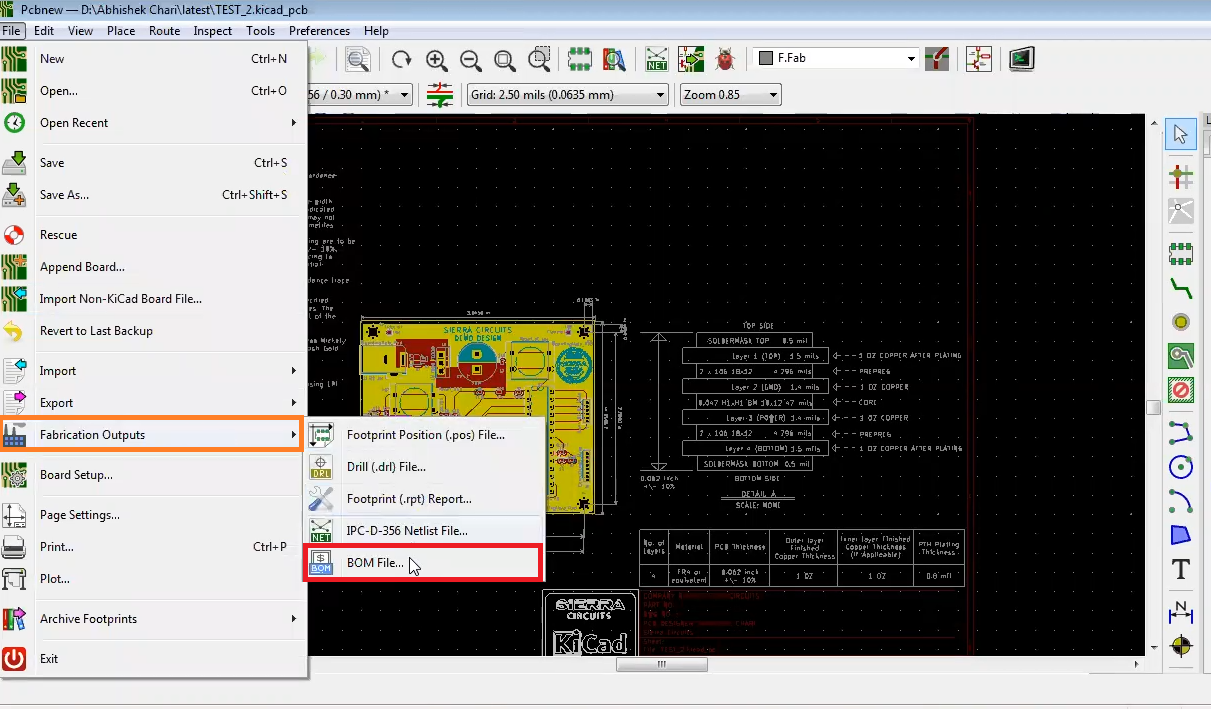Choose Drill (.drl) File menu entry
The width and height of the screenshot is (1211, 709).
click(x=386, y=467)
